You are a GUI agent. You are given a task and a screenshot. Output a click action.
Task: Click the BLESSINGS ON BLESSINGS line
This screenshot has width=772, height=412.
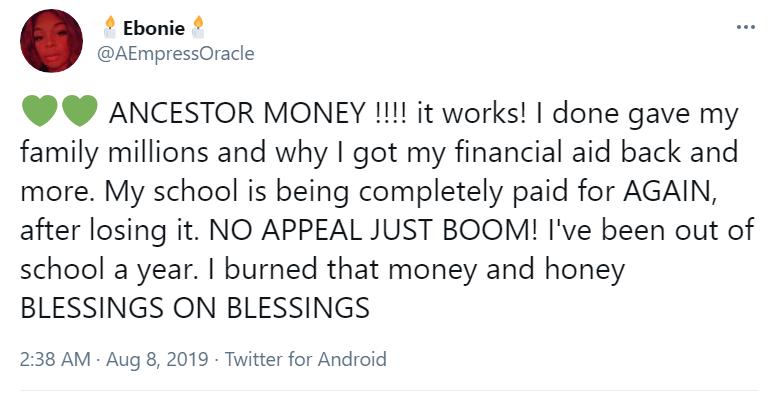[195, 308]
